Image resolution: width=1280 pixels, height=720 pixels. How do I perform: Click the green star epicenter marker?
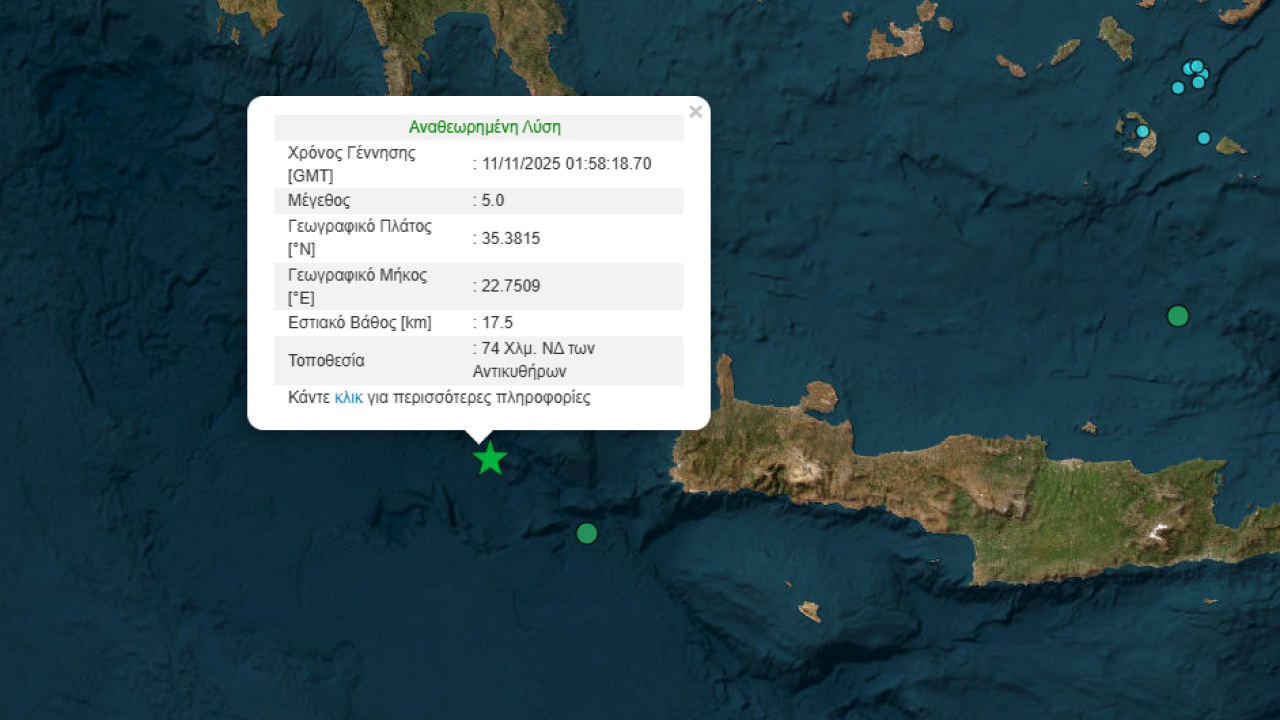tap(489, 459)
